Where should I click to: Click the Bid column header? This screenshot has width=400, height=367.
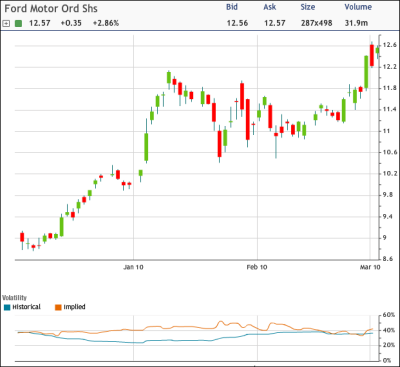tap(232, 7)
